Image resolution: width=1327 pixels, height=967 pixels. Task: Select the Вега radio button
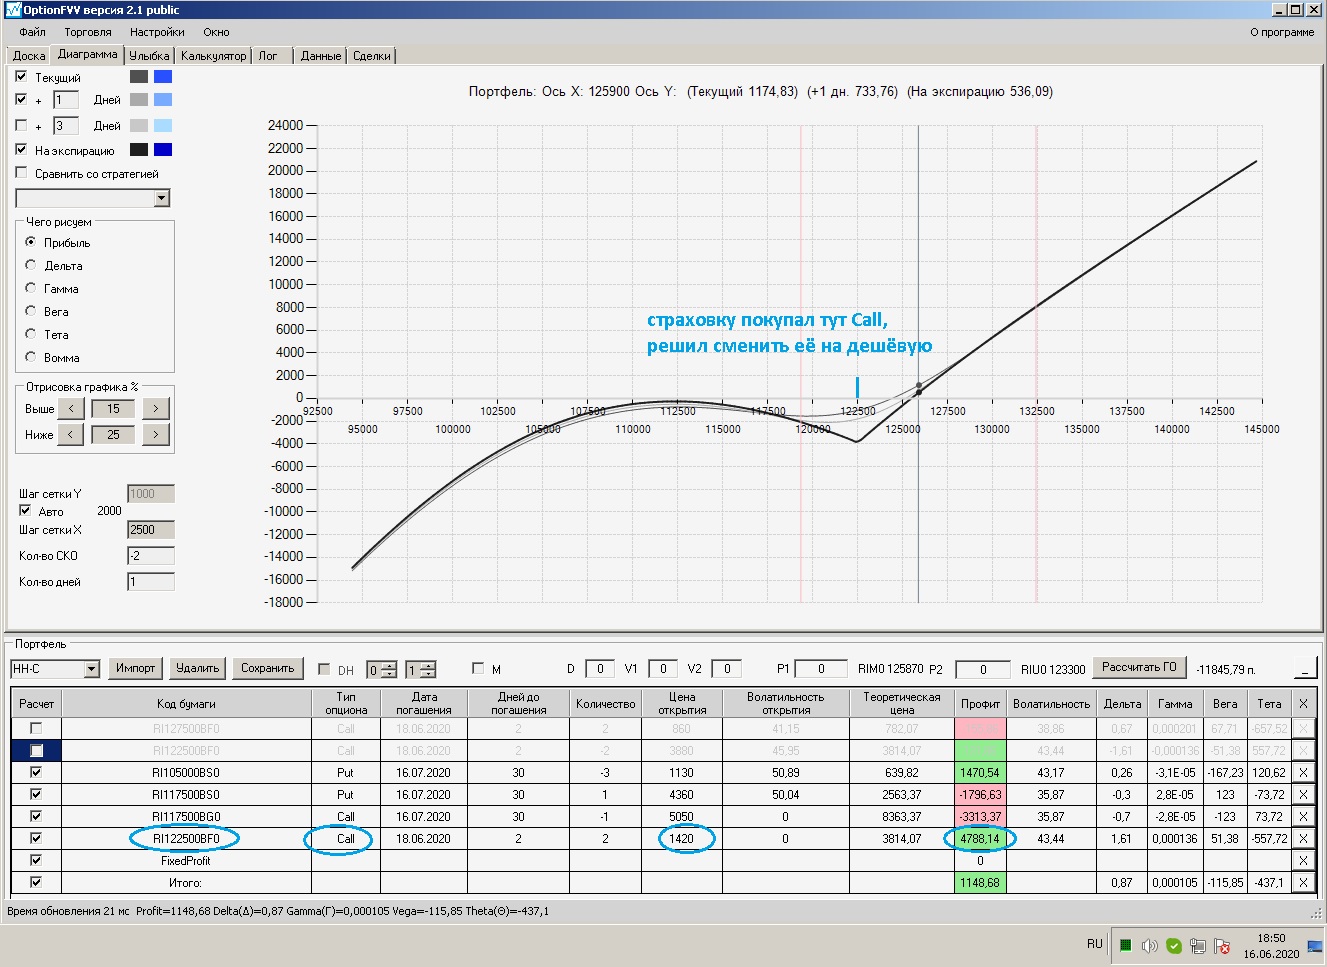30,311
